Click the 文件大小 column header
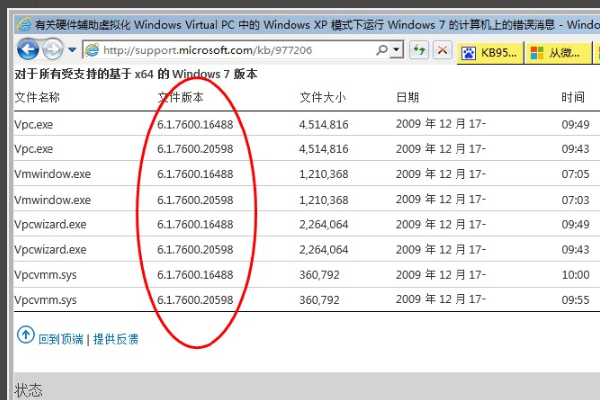Screen dimensions: 600x400 pyautogui.click(x=323, y=98)
